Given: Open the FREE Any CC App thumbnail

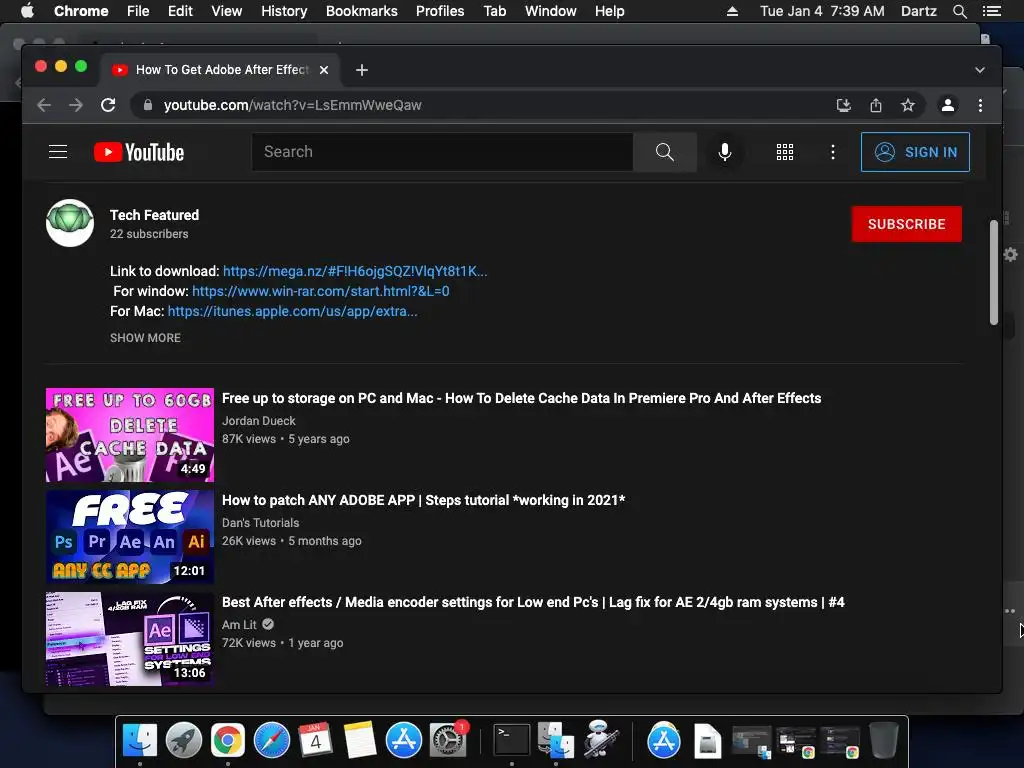Looking at the screenshot, I should coord(130,537).
